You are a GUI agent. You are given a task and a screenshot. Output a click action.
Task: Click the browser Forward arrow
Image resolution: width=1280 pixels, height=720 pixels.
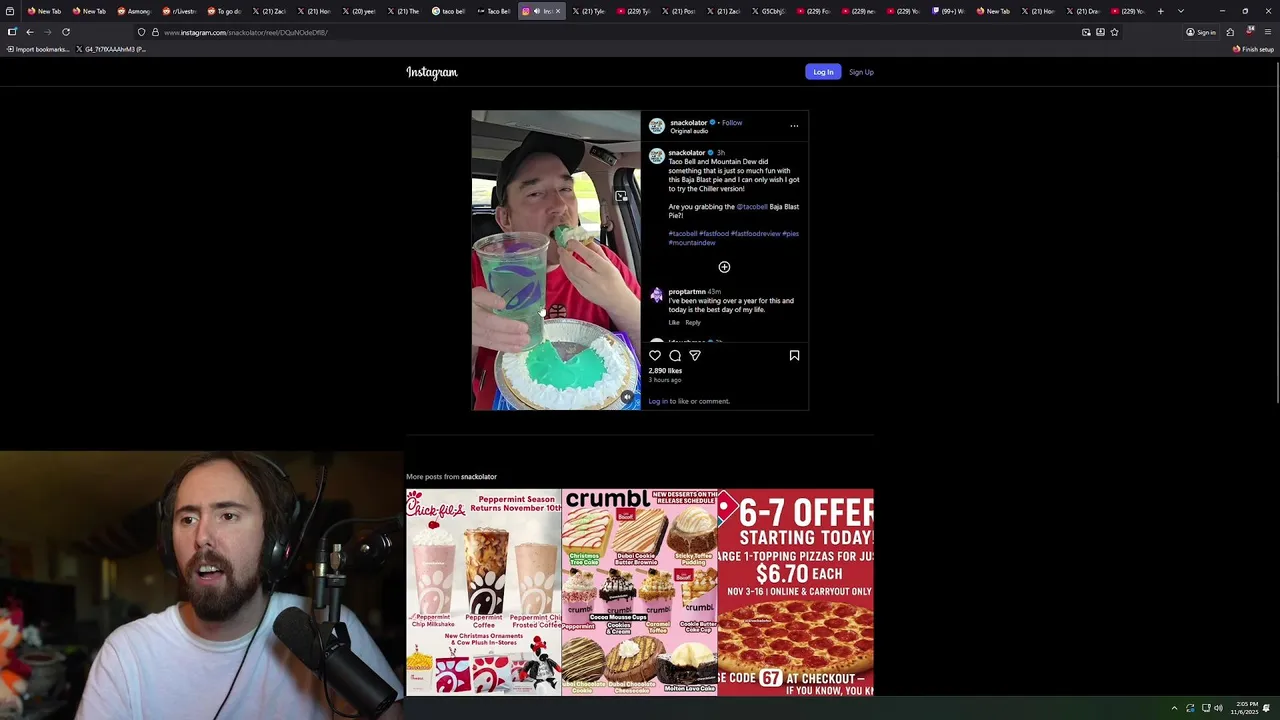click(x=47, y=32)
